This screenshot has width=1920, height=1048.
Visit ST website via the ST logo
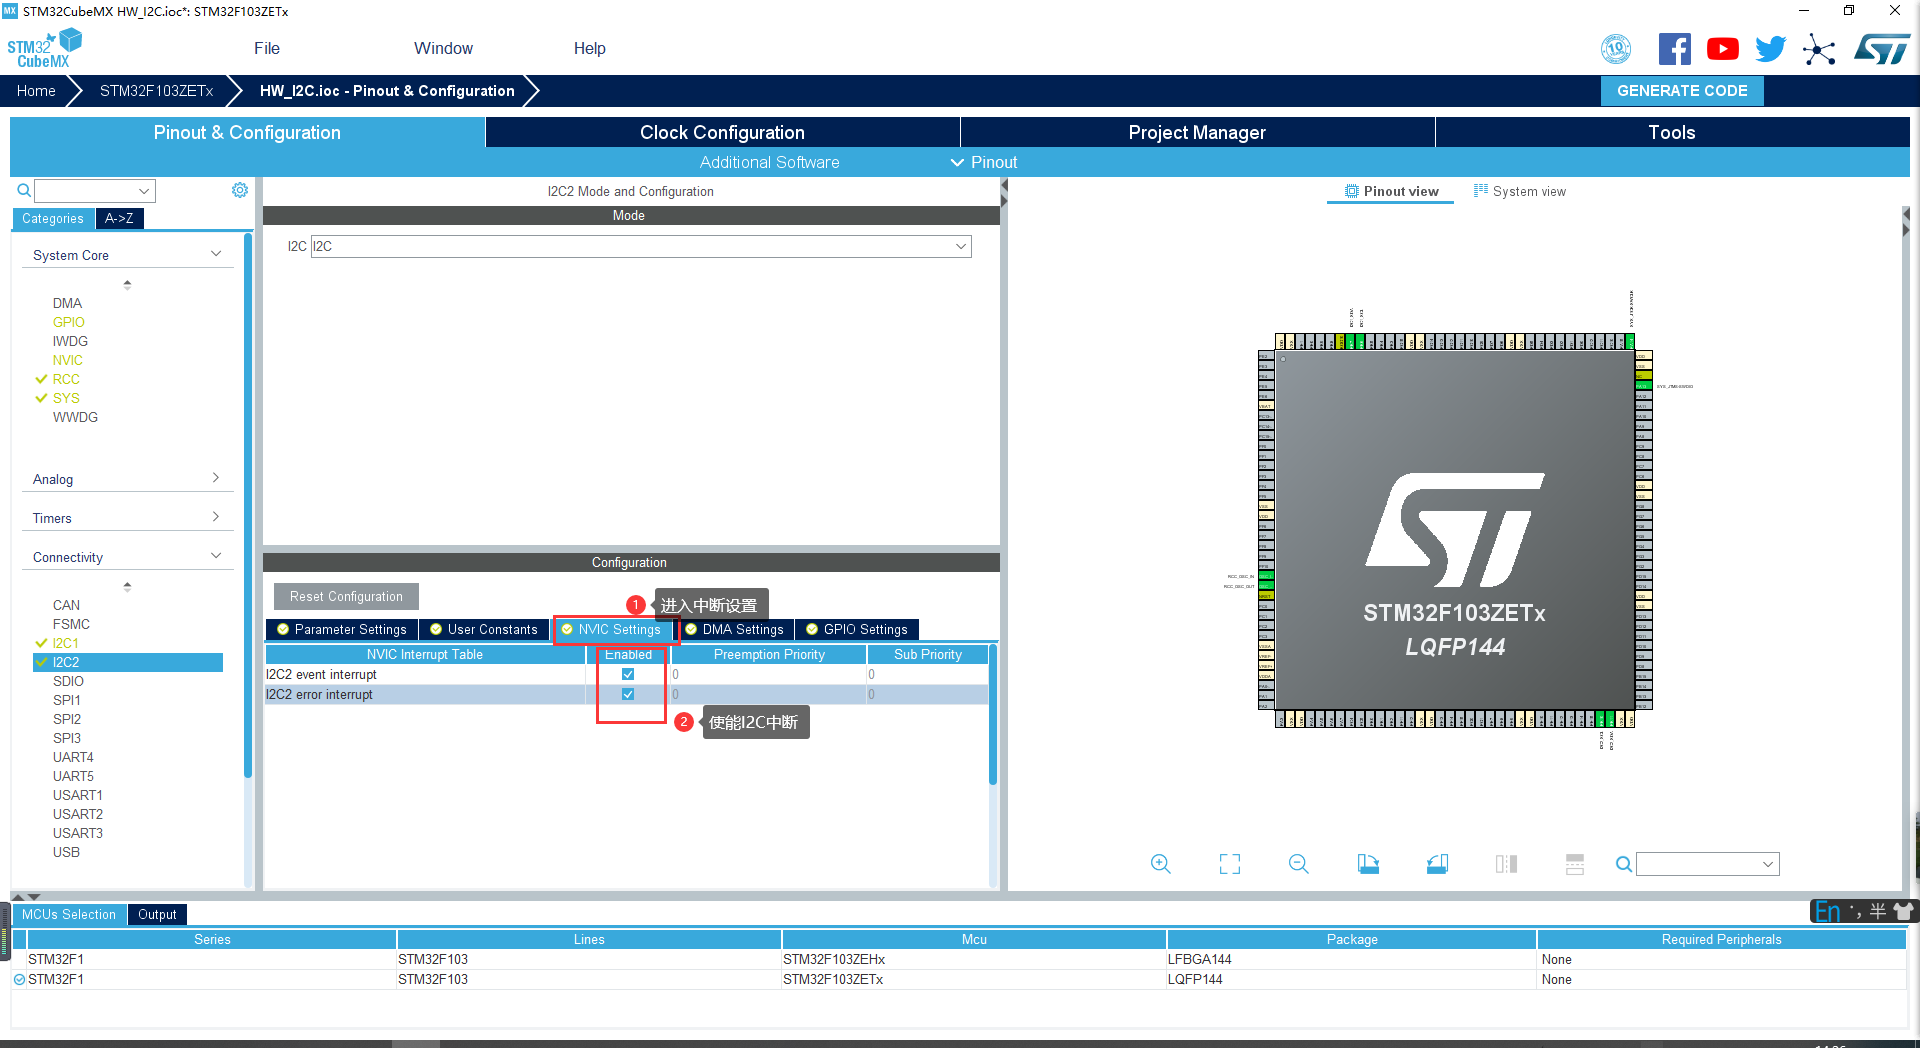(1881, 47)
